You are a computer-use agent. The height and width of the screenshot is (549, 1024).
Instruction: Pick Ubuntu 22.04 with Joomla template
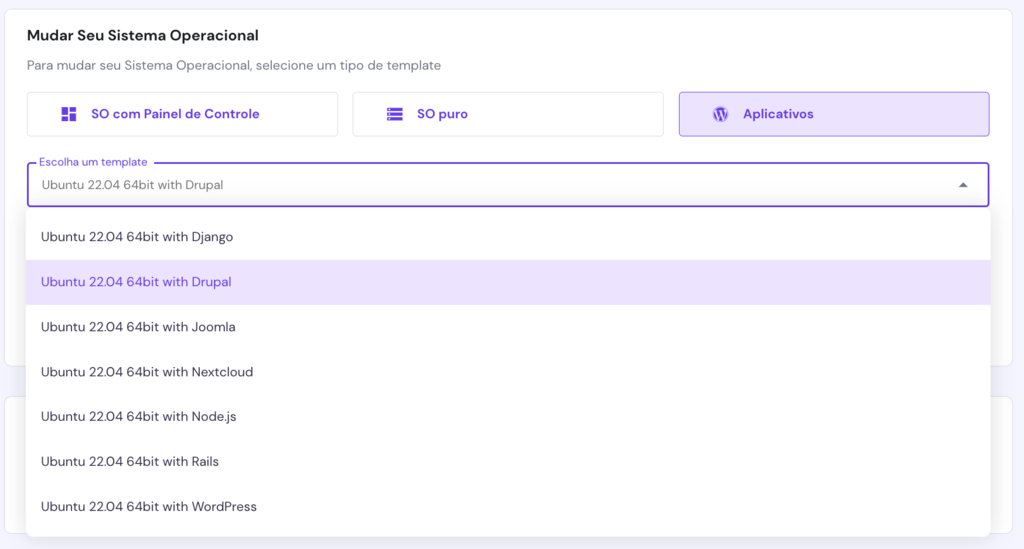coord(138,327)
